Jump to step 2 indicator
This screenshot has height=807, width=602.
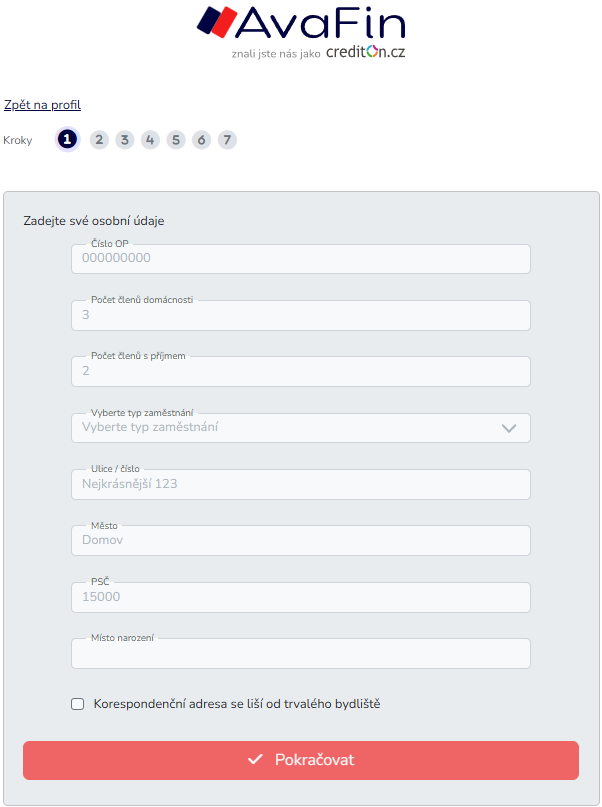click(99, 140)
